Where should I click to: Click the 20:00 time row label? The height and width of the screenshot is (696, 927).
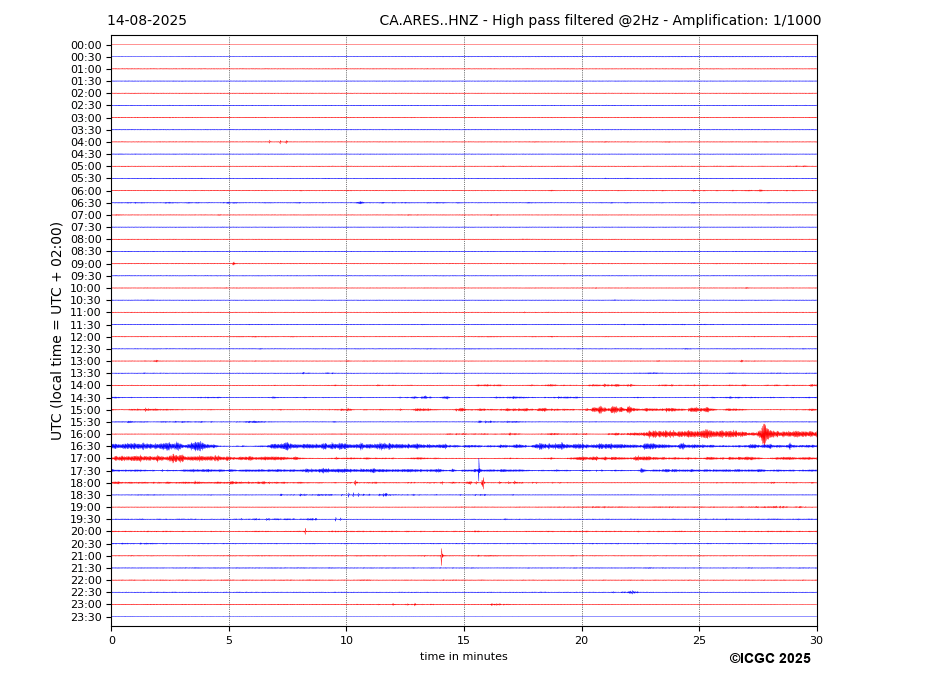point(86,532)
